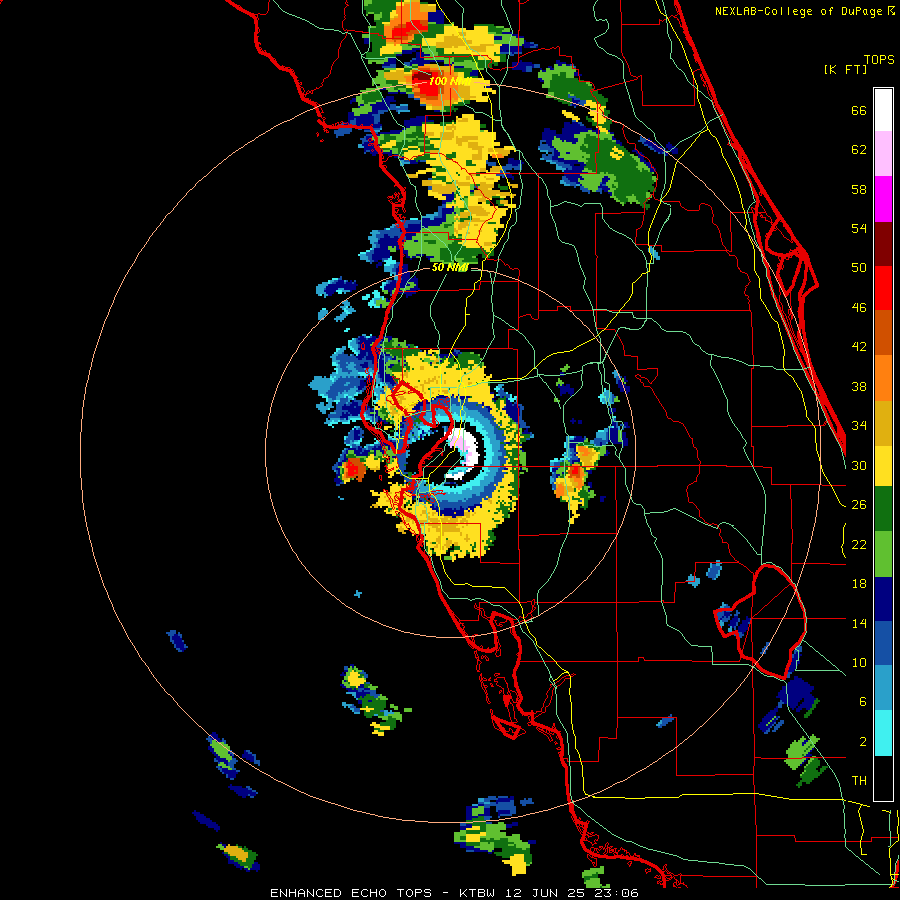The height and width of the screenshot is (900, 900).
Task: Click the 23:06 timestamp
Action: pyautogui.click(x=617, y=893)
